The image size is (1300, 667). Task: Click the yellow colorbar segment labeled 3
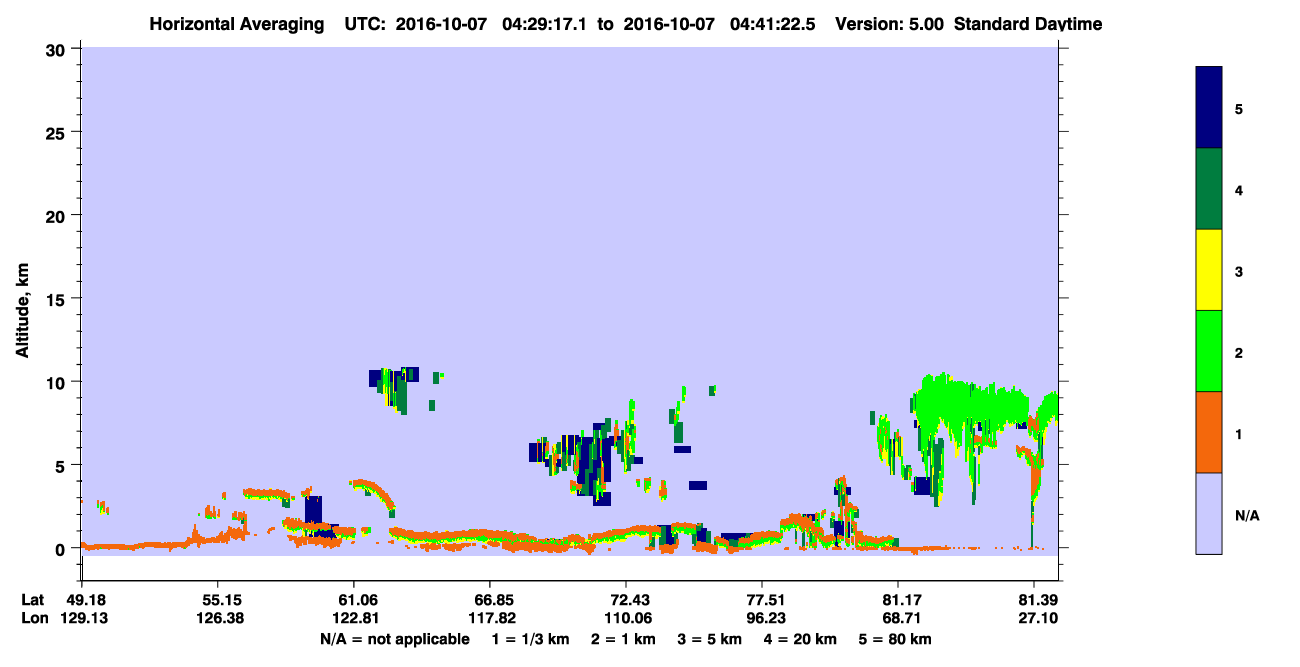pos(1209,270)
